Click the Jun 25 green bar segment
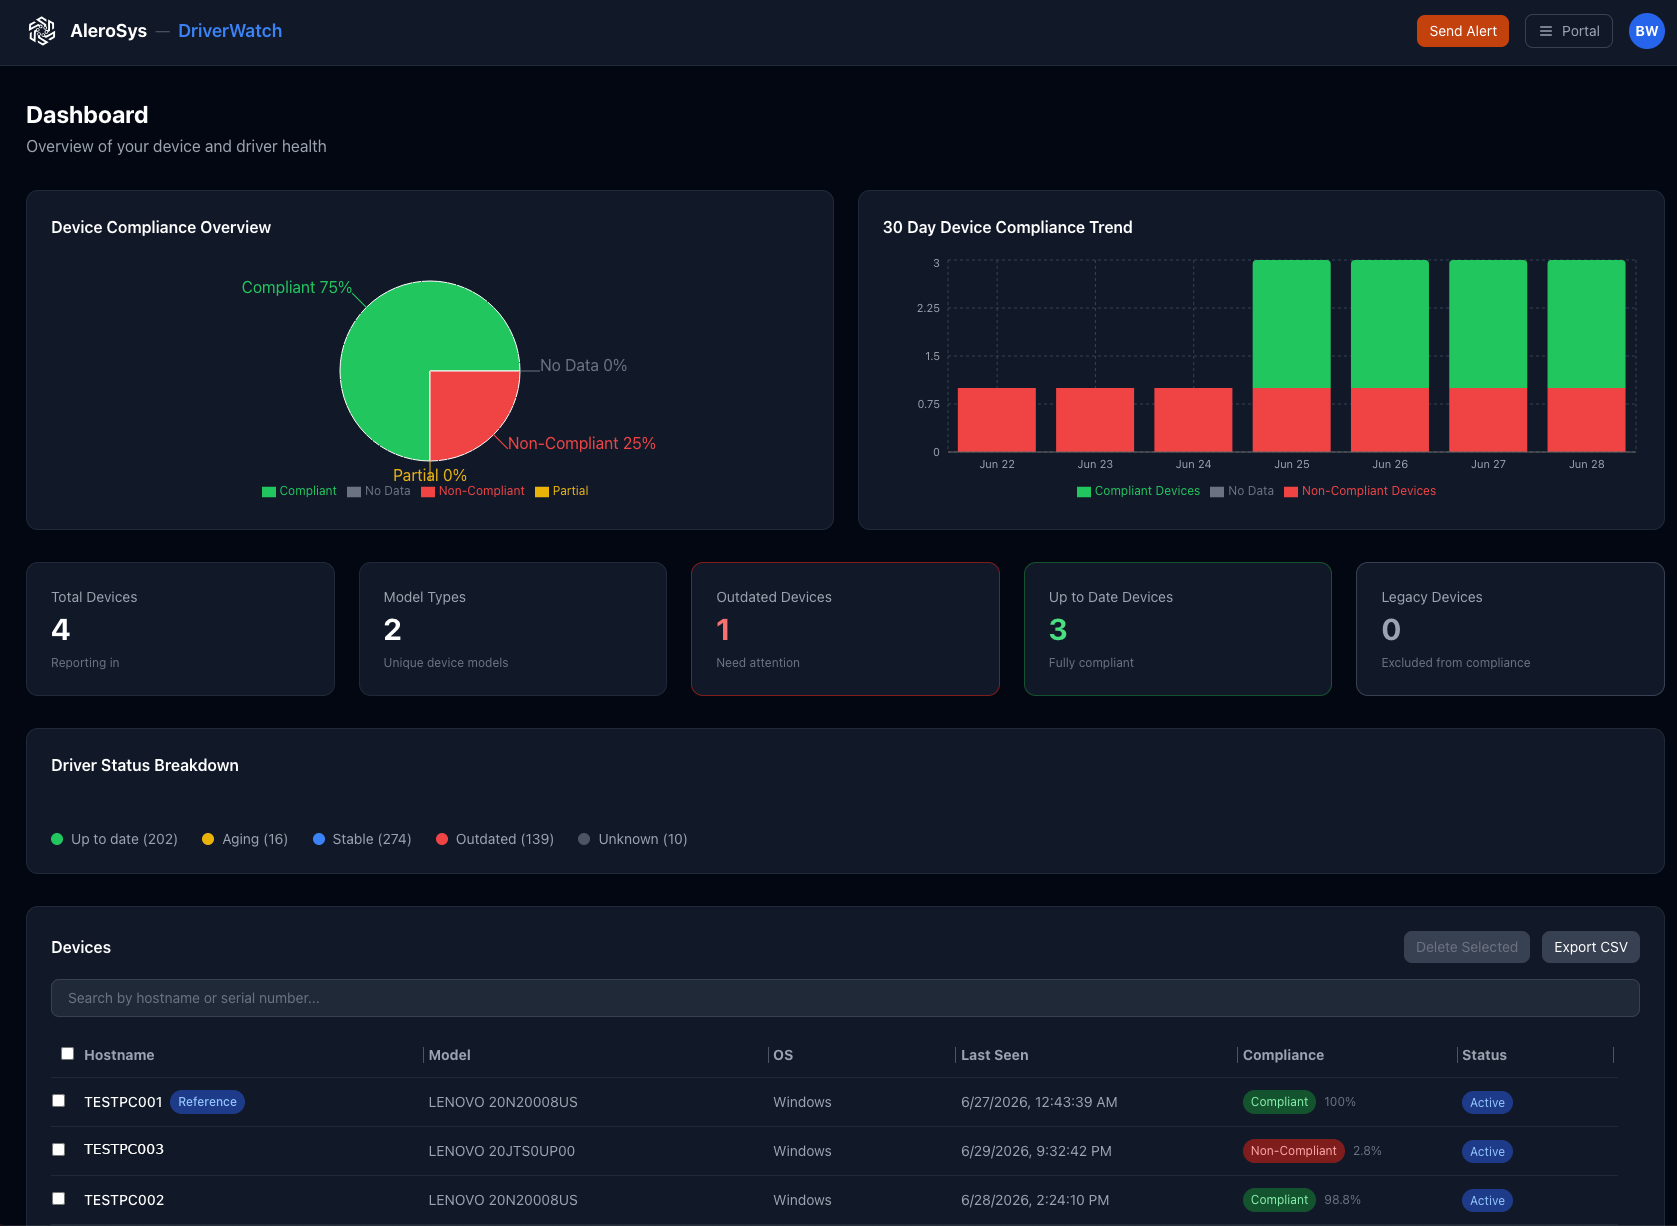Screen dimensions: 1677x1226 point(1291,324)
